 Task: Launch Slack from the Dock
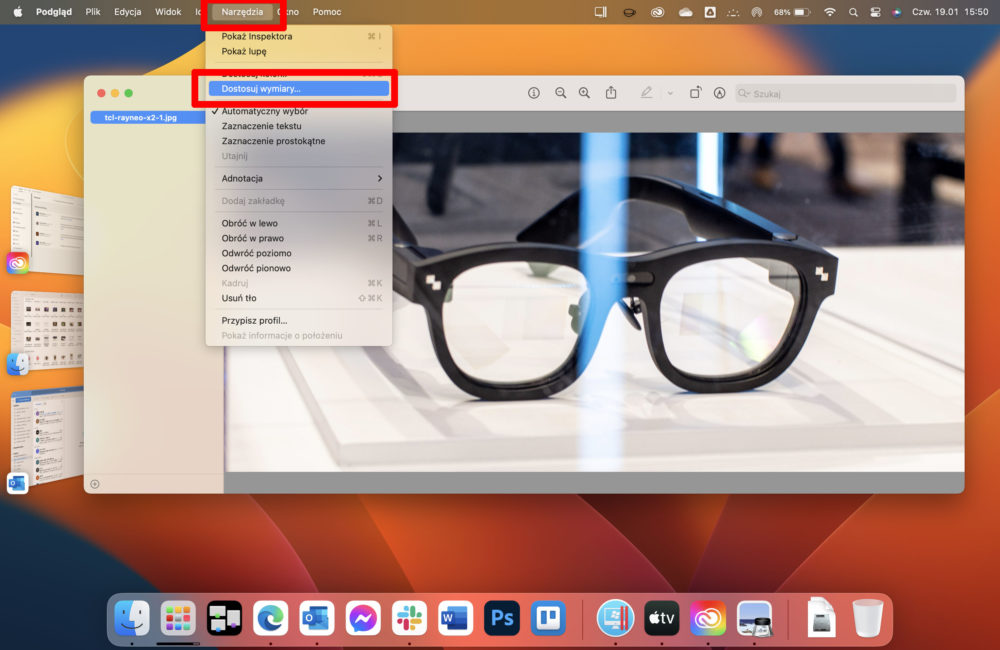coord(409,617)
